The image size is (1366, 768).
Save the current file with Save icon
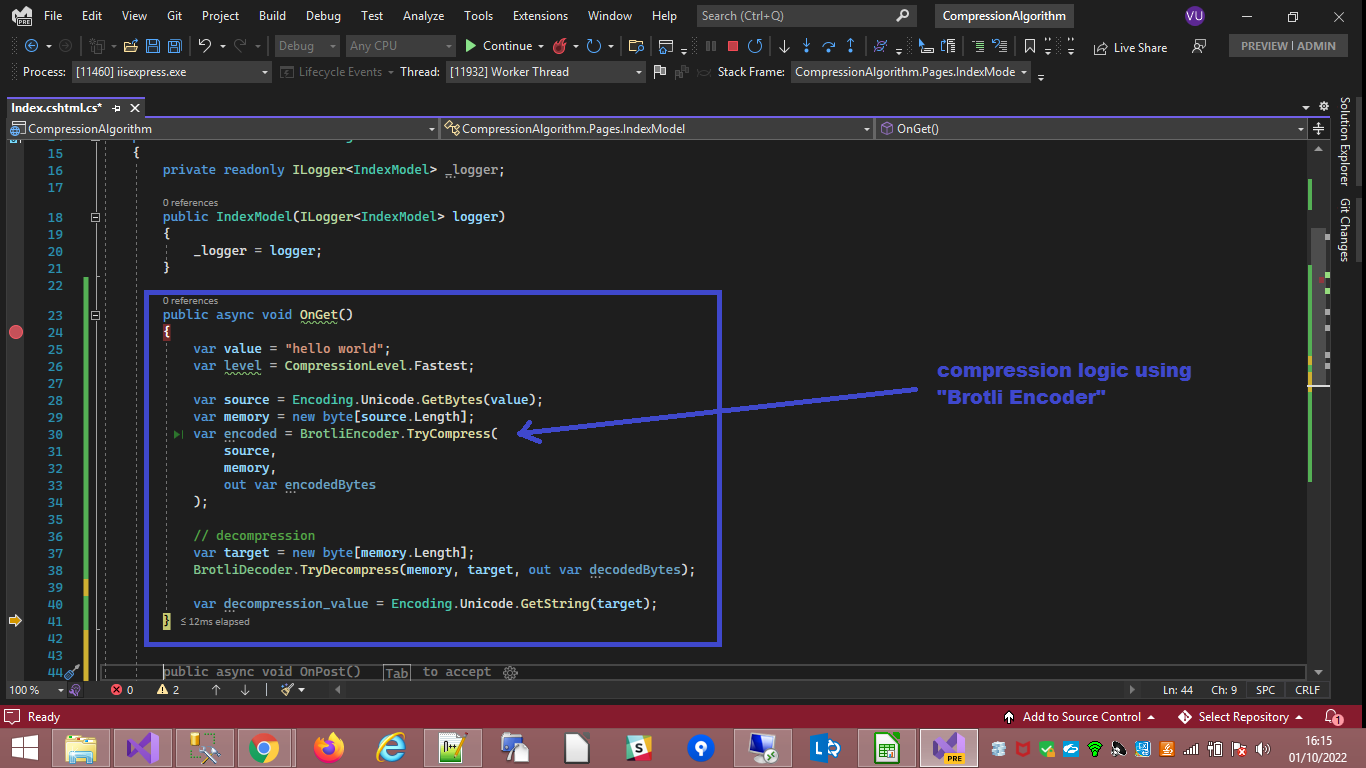(x=153, y=46)
